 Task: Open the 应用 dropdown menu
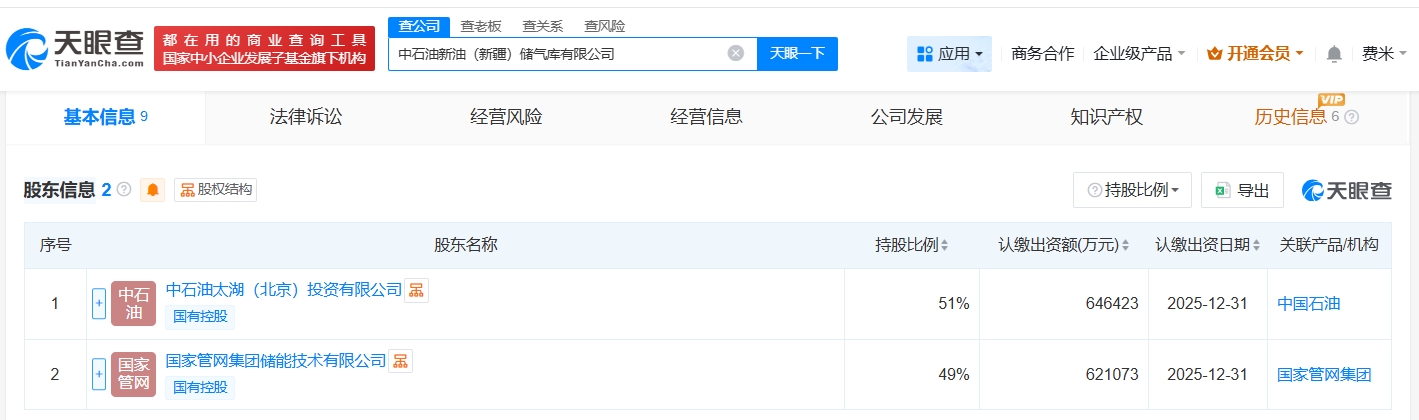[x=949, y=54]
